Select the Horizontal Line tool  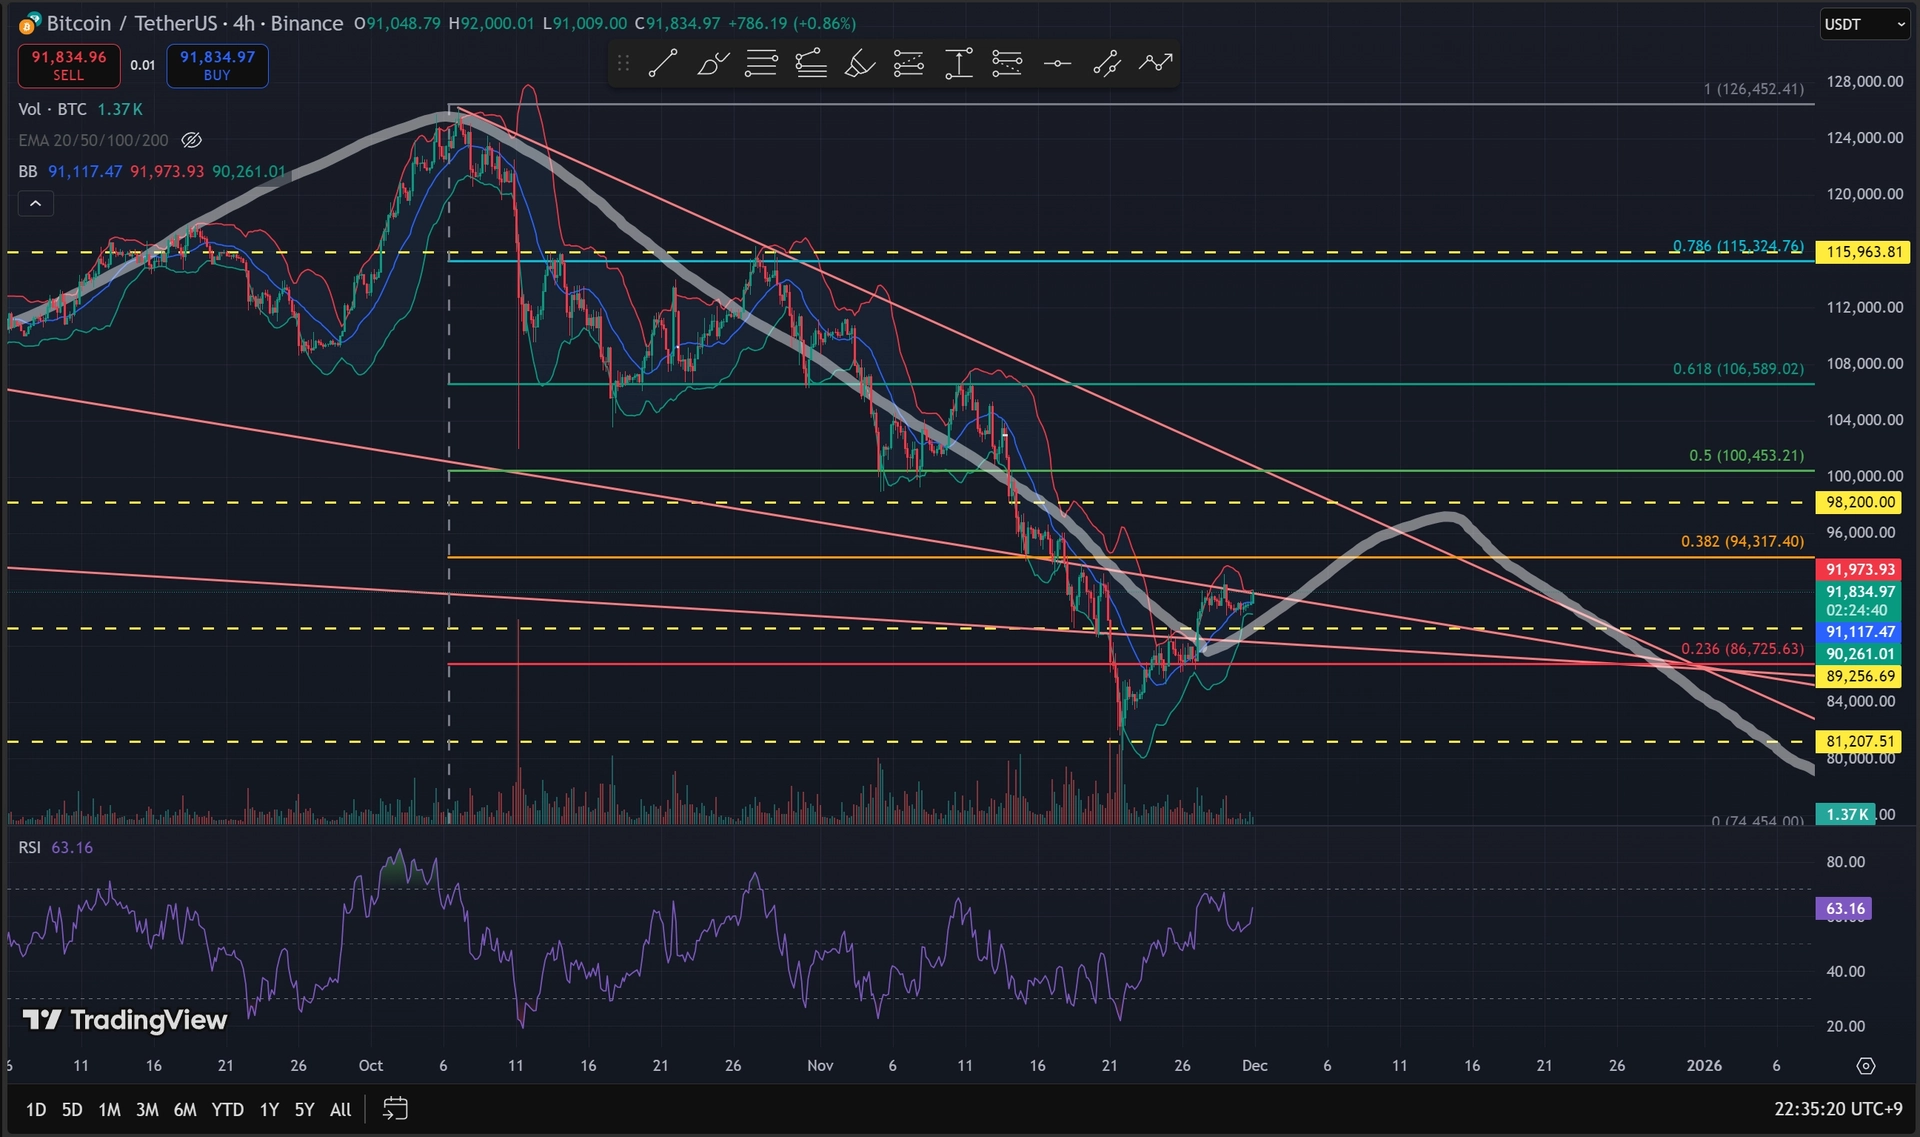(1057, 64)
